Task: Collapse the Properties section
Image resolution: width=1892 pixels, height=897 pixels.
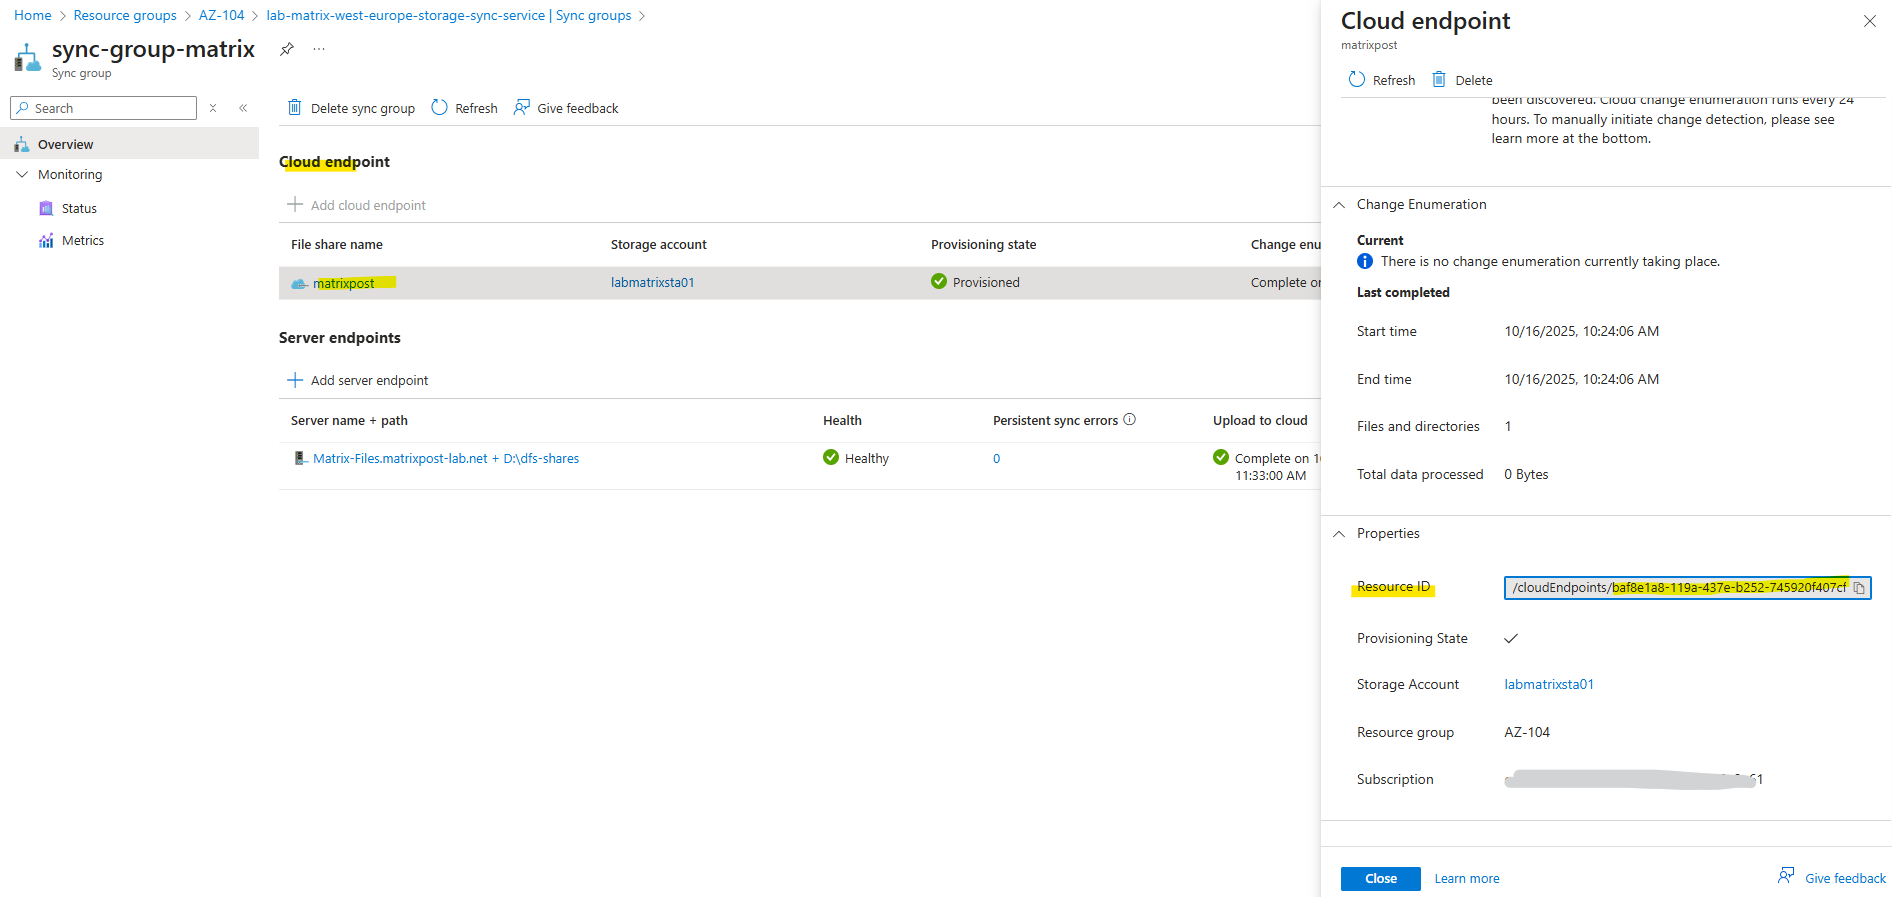Action: pos(1339,533)
